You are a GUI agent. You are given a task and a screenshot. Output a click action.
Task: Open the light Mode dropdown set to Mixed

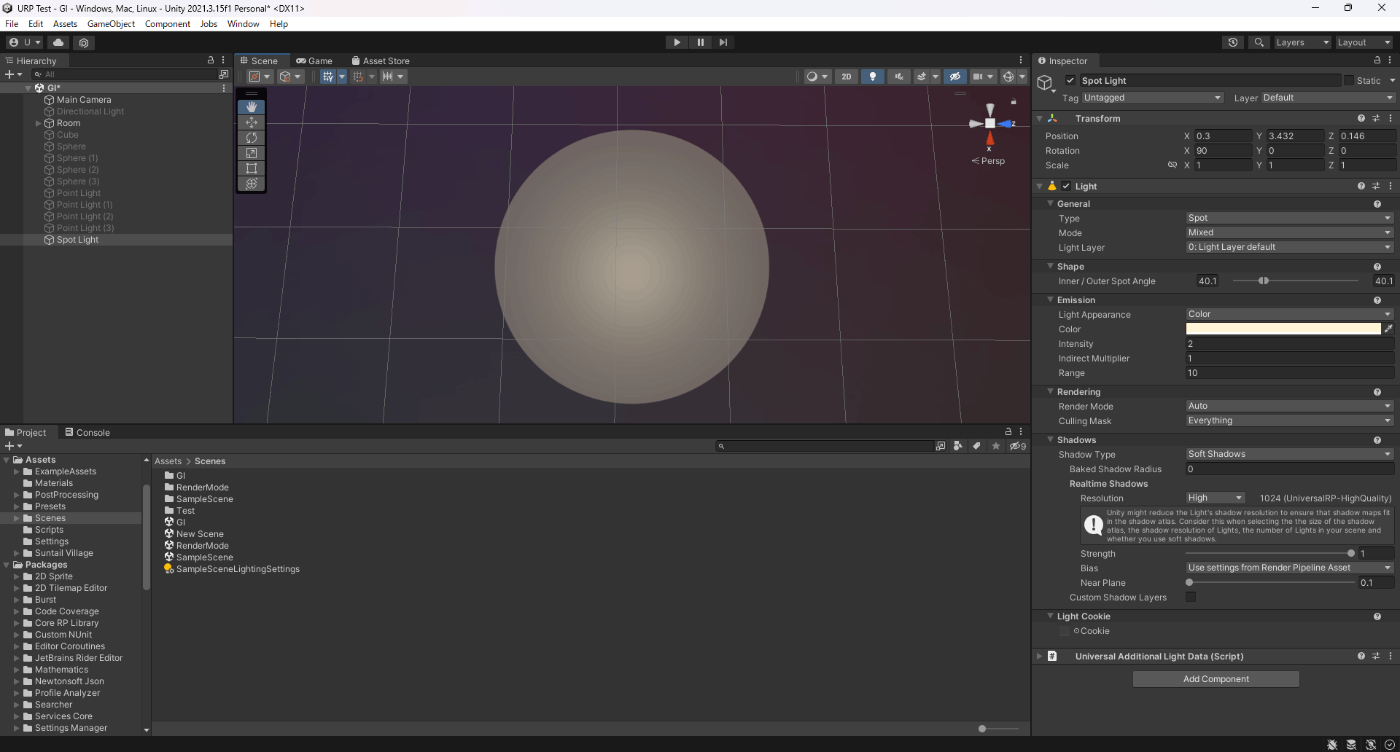coord(1288,232)
